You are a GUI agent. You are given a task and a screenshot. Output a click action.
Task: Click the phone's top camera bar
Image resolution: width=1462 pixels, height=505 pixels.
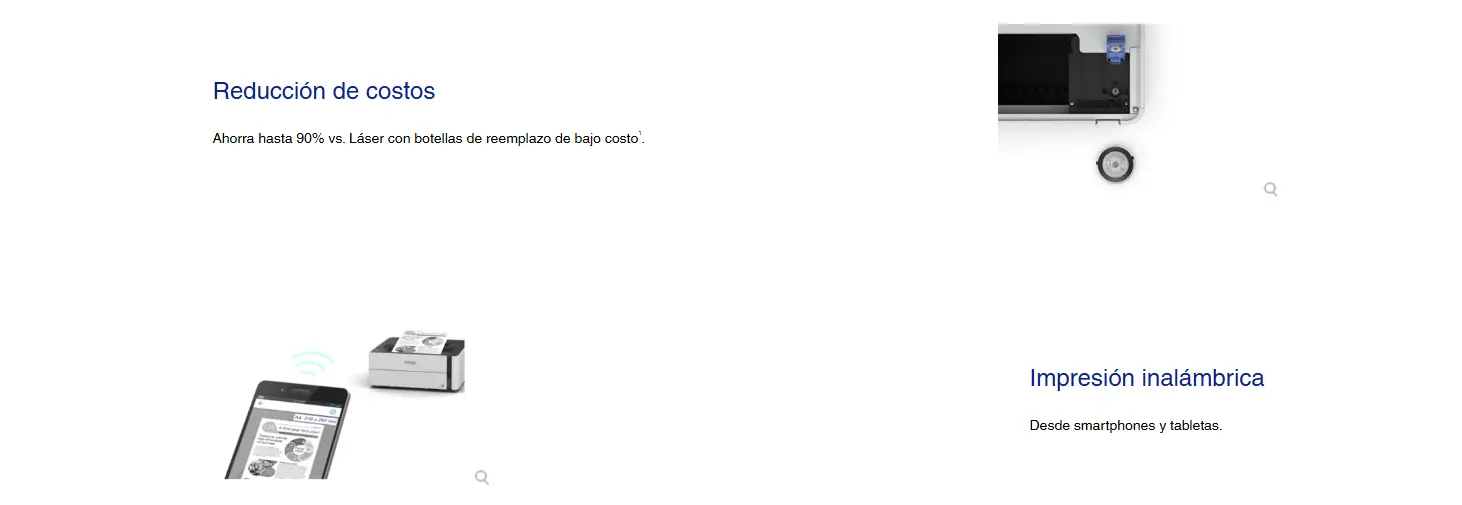pyautogui.click(x=303, y=388)
